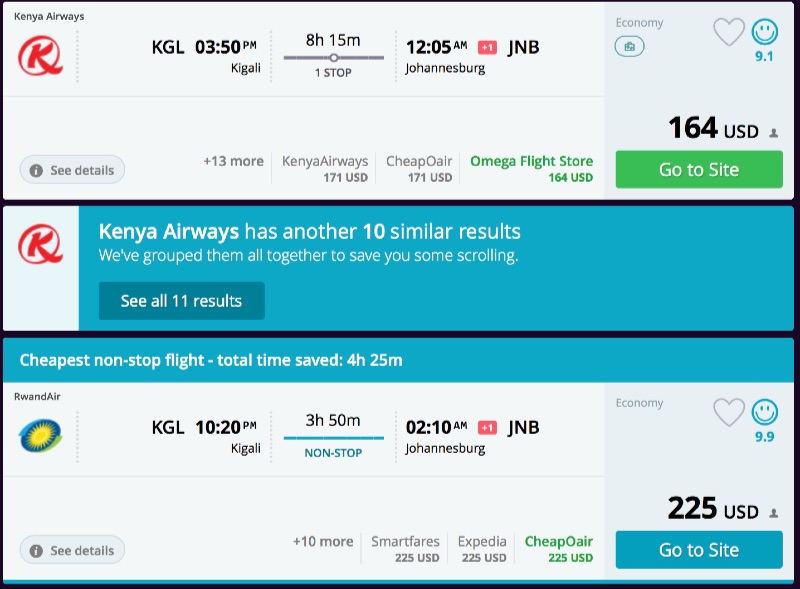Click the smiley rating icon above 9.1
The height and width of the screenshot is (589, 800).
point(765,32)
